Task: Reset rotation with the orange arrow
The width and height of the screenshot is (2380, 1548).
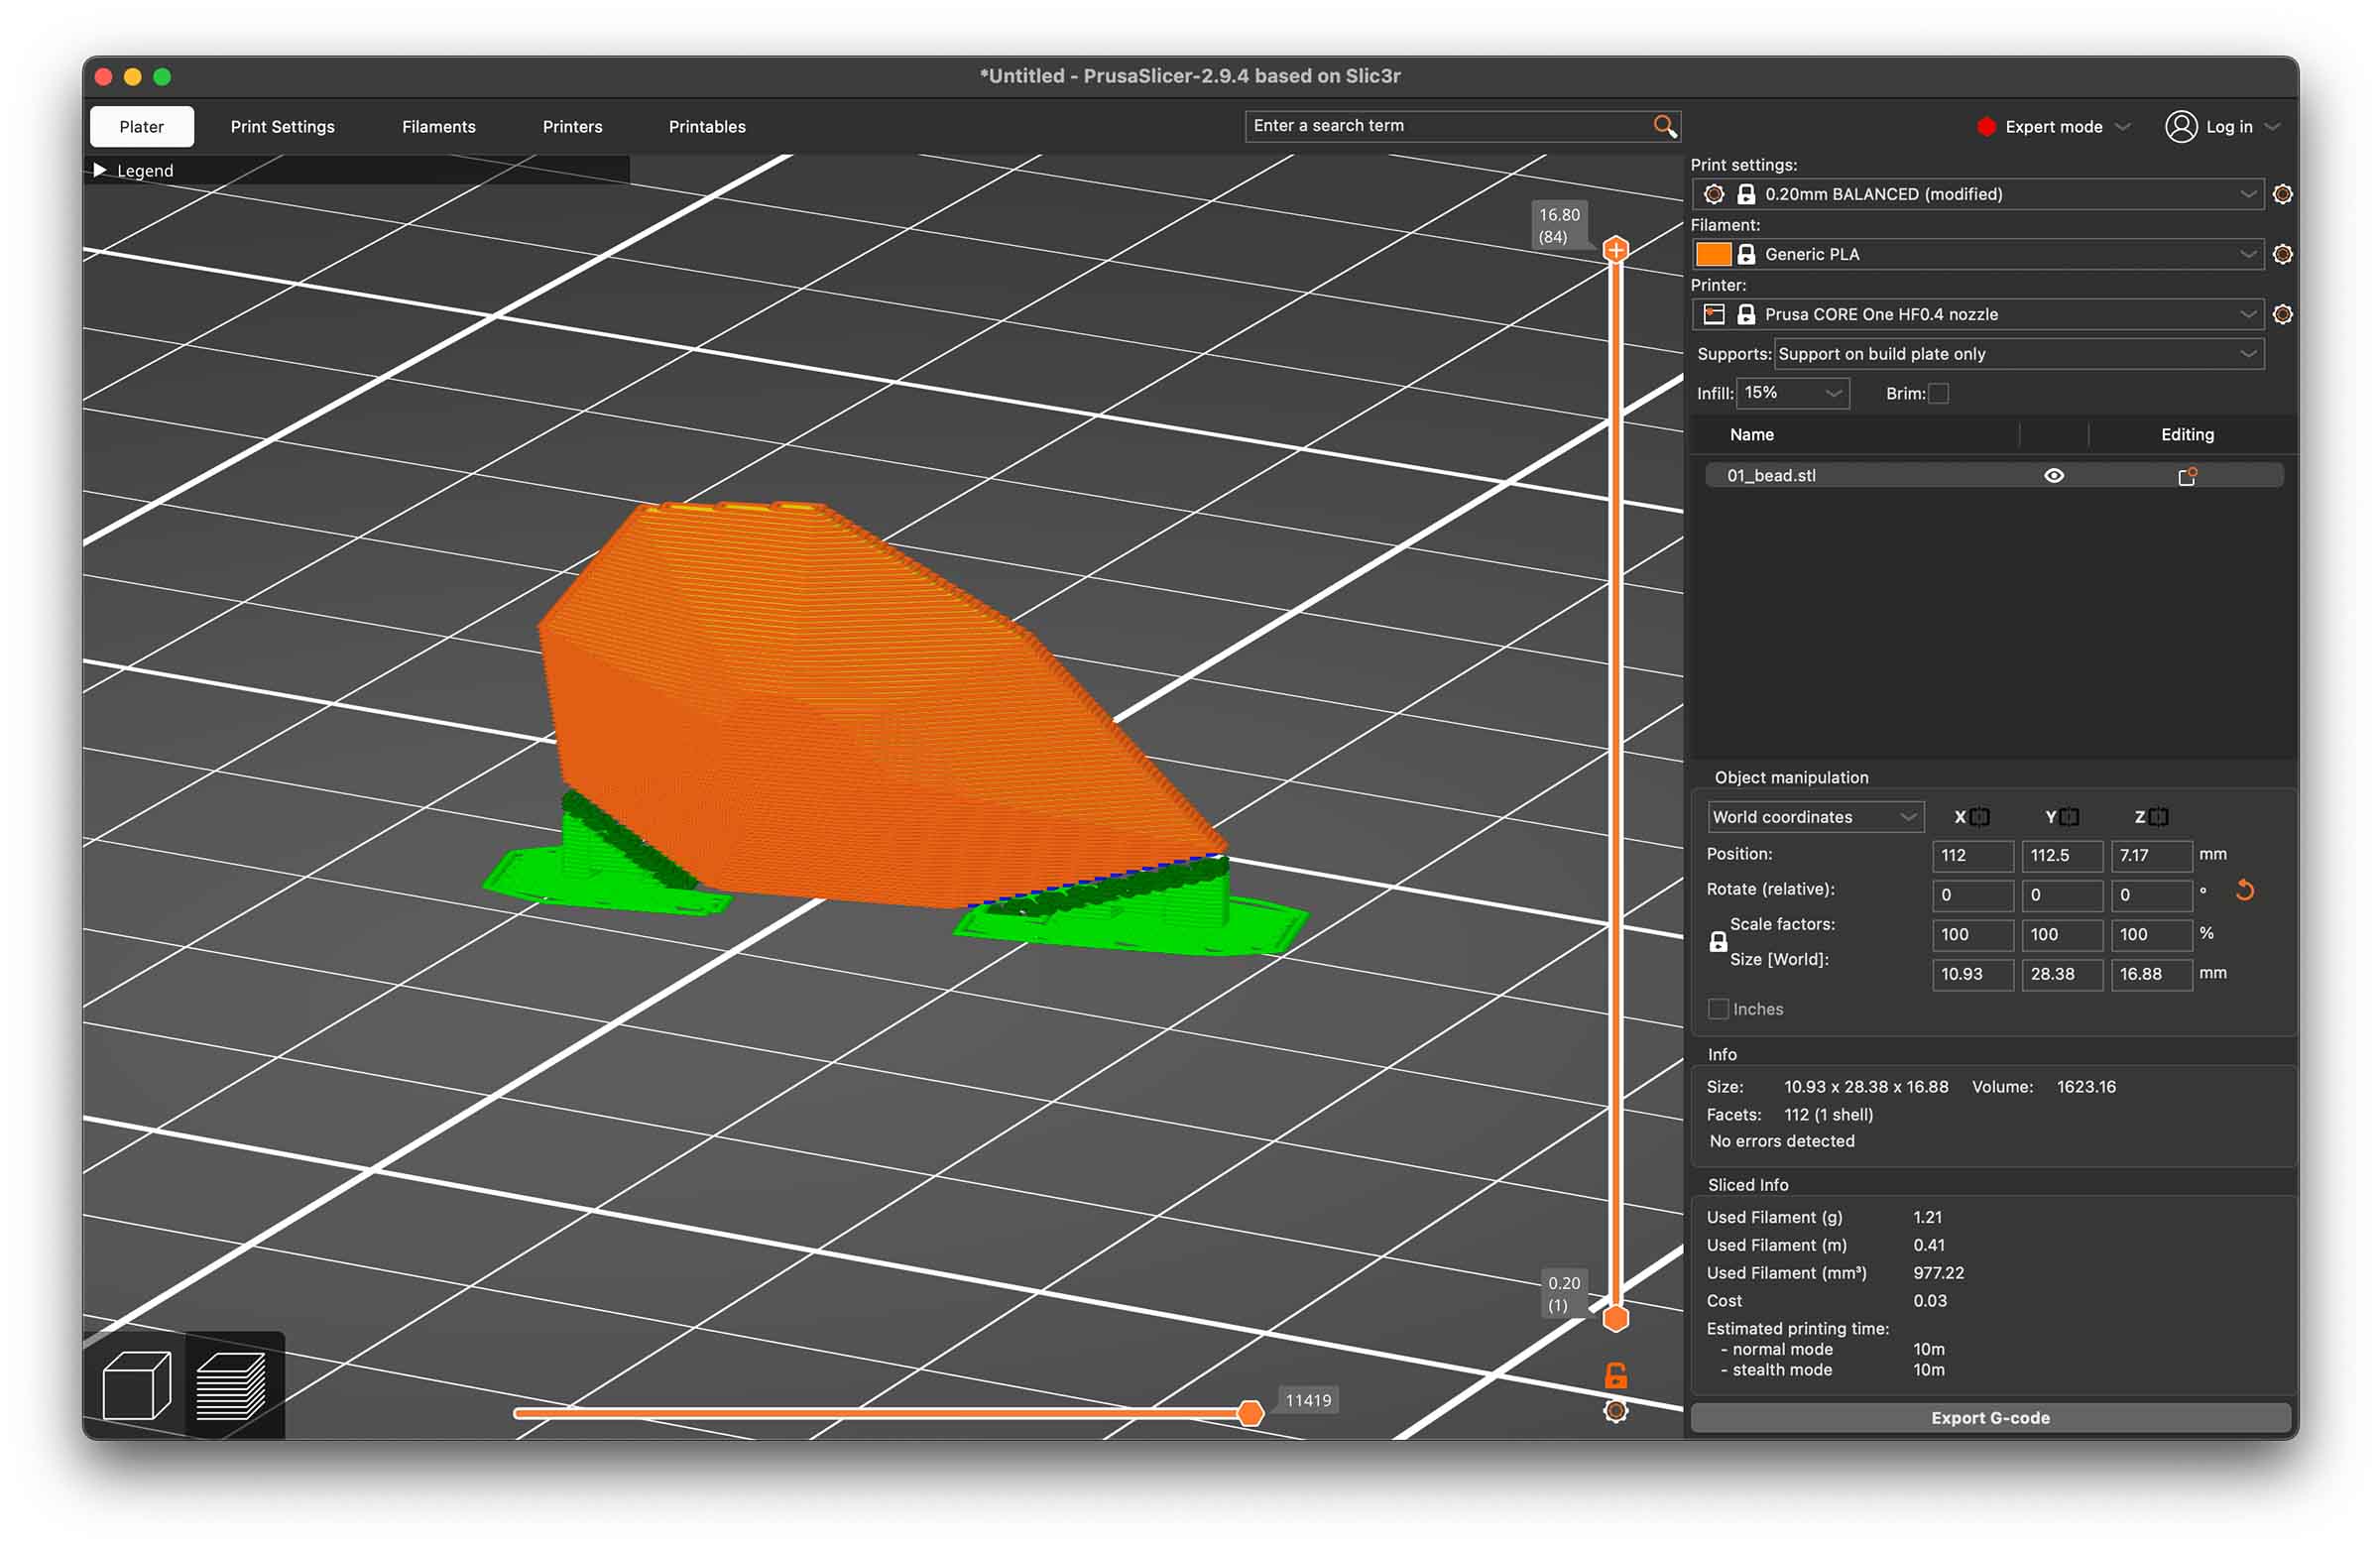Action: coord(2245,890)
